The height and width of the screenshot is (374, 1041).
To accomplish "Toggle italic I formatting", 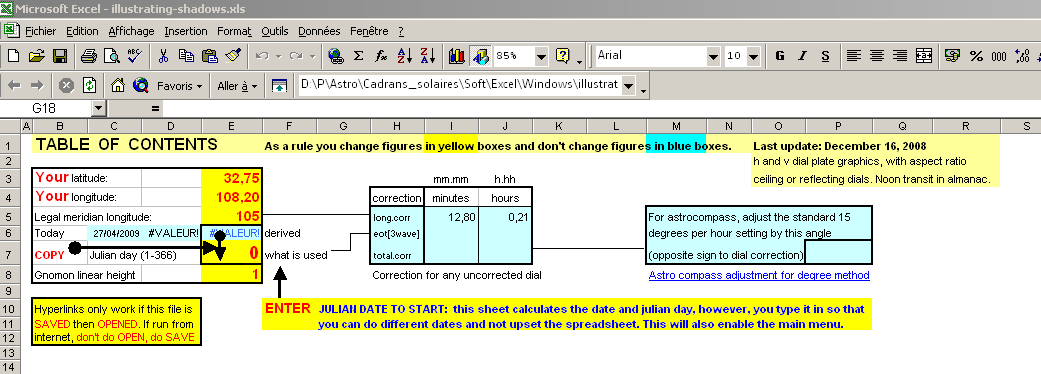I will click(803, 56).
